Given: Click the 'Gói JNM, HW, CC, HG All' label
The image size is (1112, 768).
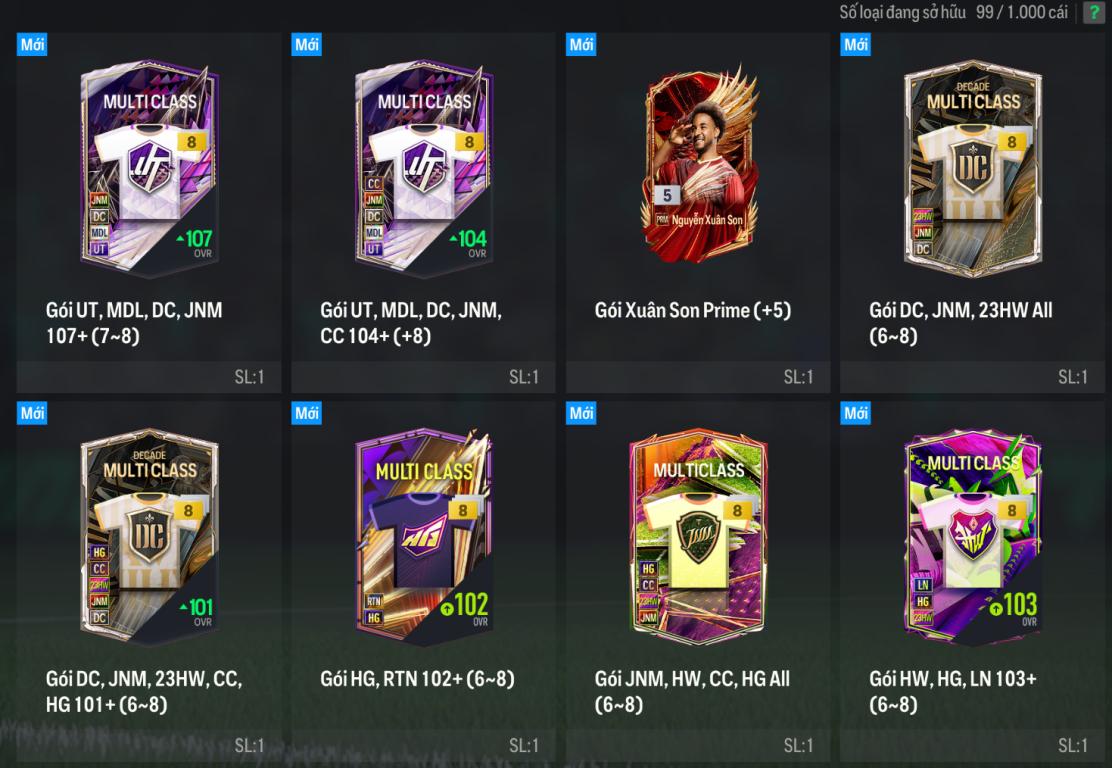Looking at the screenshot, I should click(692, 679).
